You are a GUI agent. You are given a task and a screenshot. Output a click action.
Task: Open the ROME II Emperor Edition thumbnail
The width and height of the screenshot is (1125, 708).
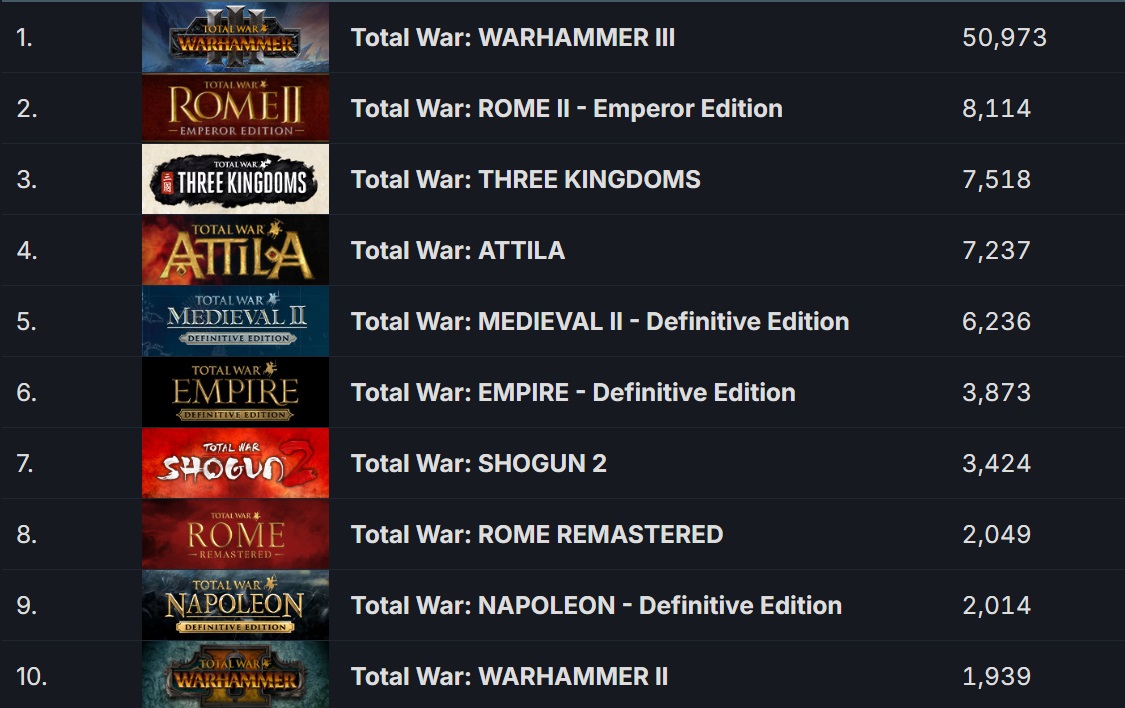tap(235, 109)
